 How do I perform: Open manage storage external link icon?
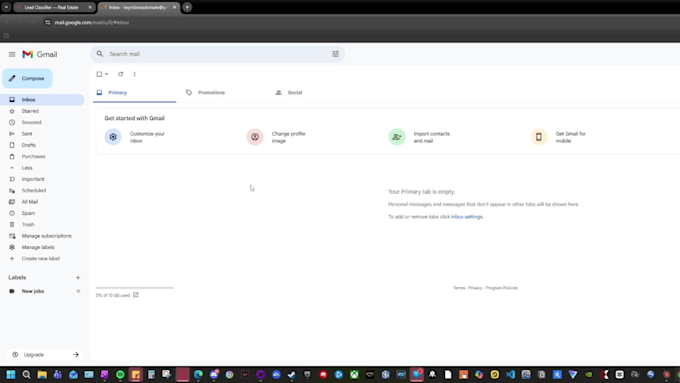136,295
